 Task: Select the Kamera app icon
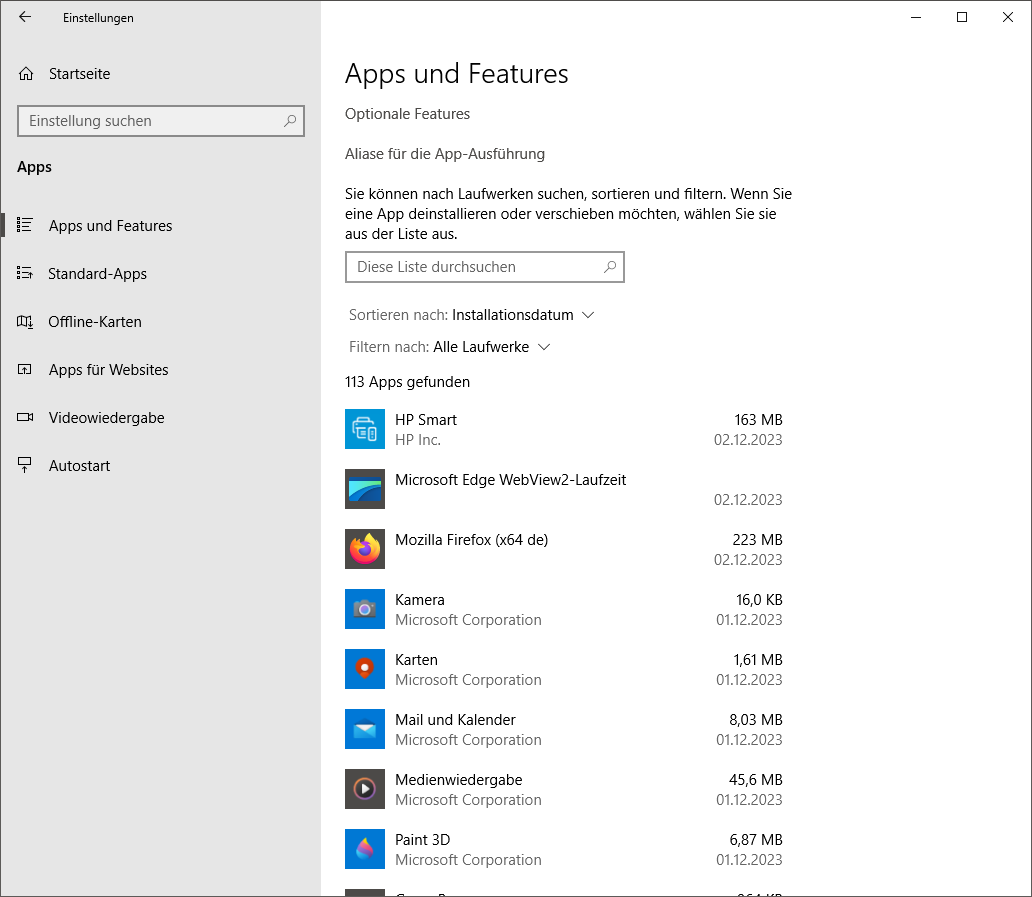coord(365,609)
